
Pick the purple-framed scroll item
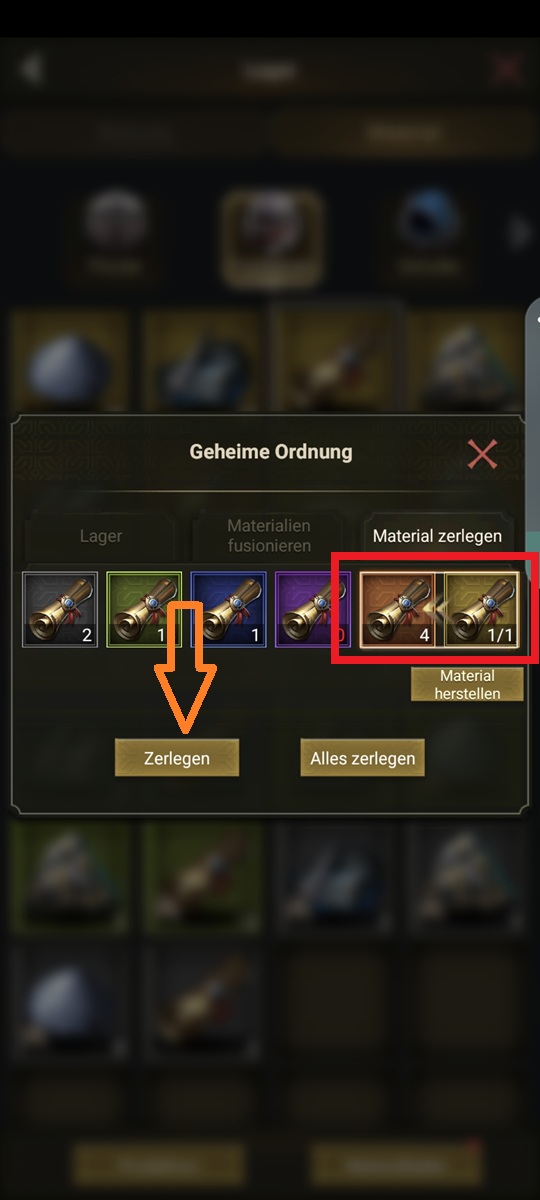coord(313,609)
